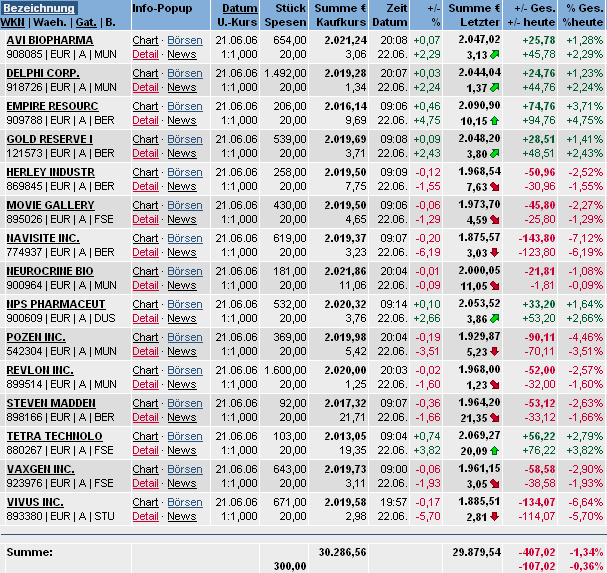This screenshot has width=607, height=573.
Task: Click the 1.600,00 Stück value for REVLON
Action: coord(285,370)
